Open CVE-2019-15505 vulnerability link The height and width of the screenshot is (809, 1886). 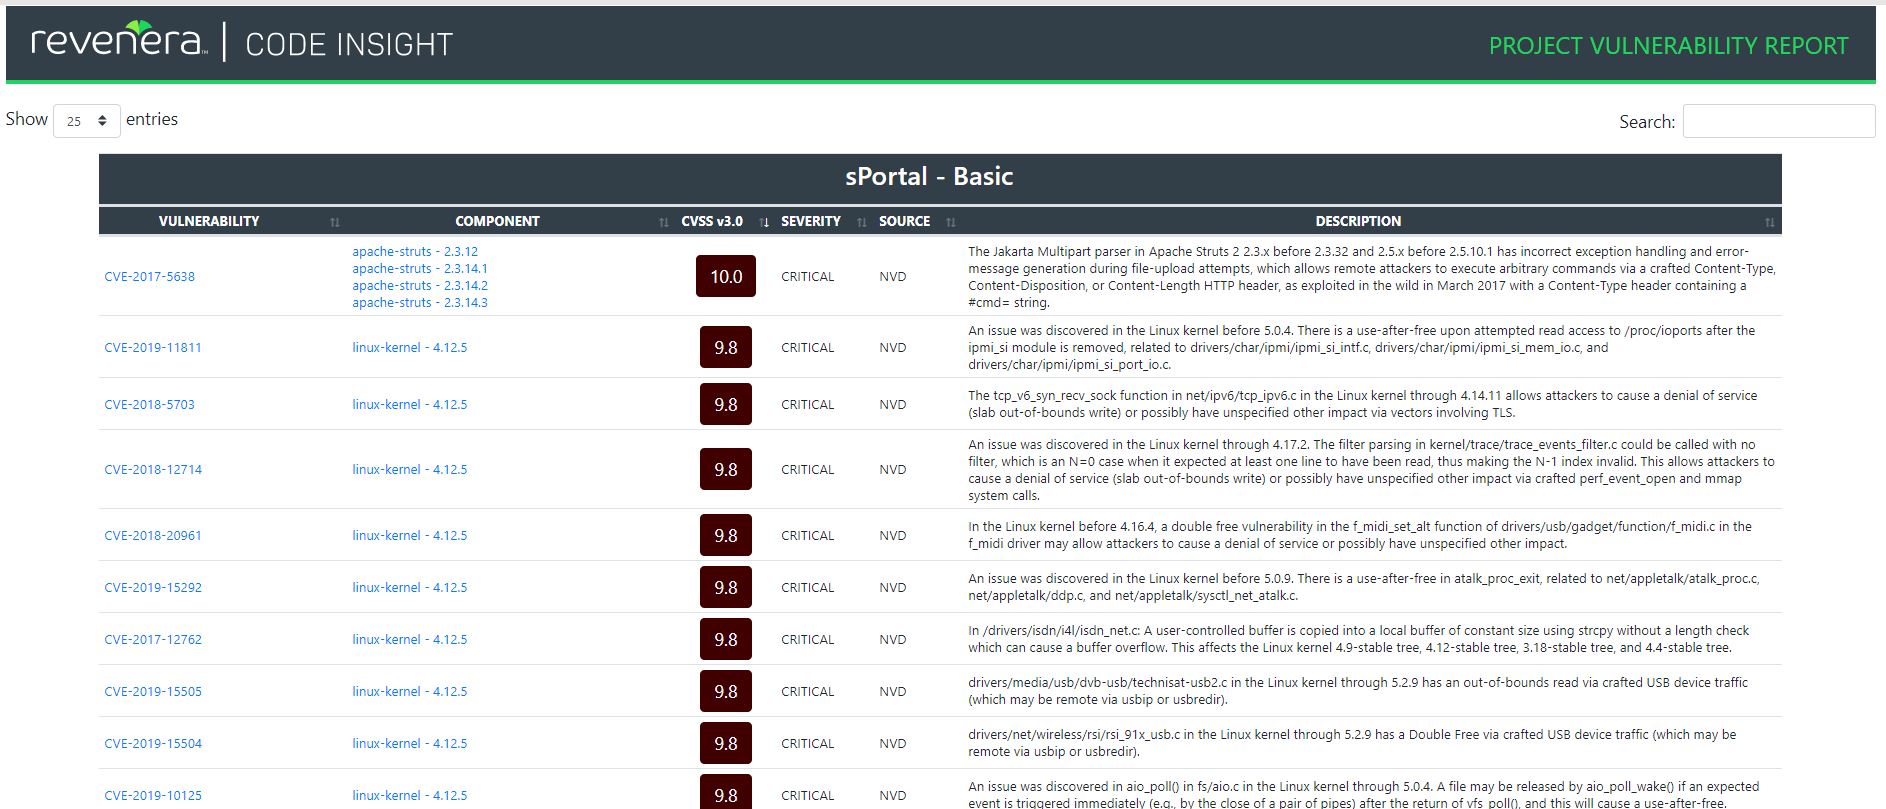(x=153, y=692)
